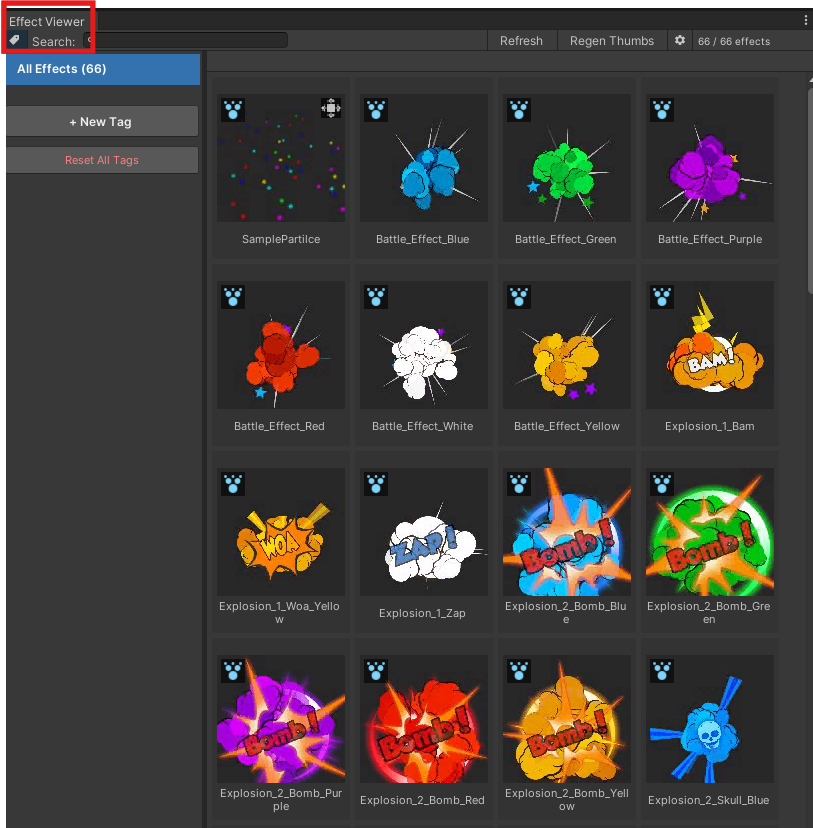This screenshot has height=828, width=813.
Task: Click the move gizmo icon on SamplePartilce
Action: click(331, 108)
